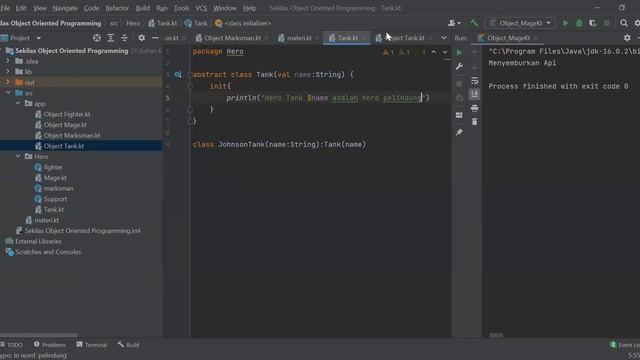Select Object Marksman.kt in project tree
This screenshot has width=640, height=360.
(x=72, y=136)
